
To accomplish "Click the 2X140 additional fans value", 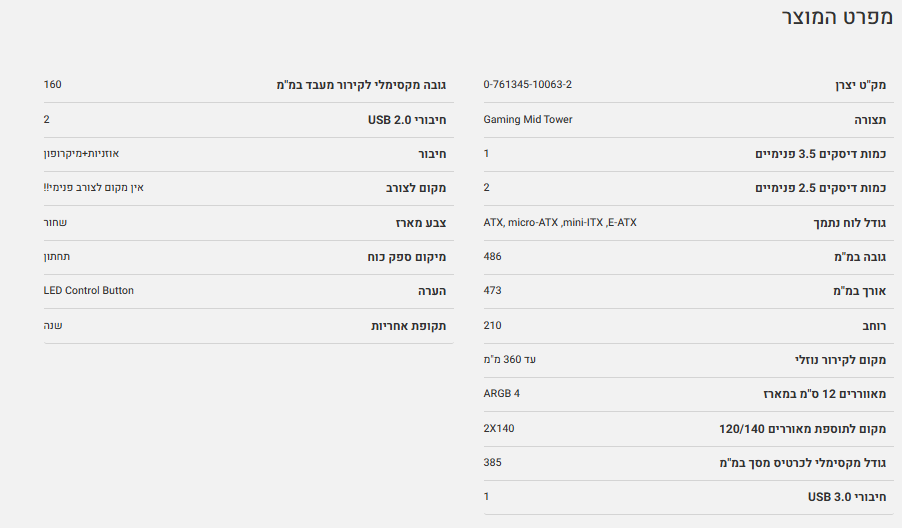I will click(499, 428).
